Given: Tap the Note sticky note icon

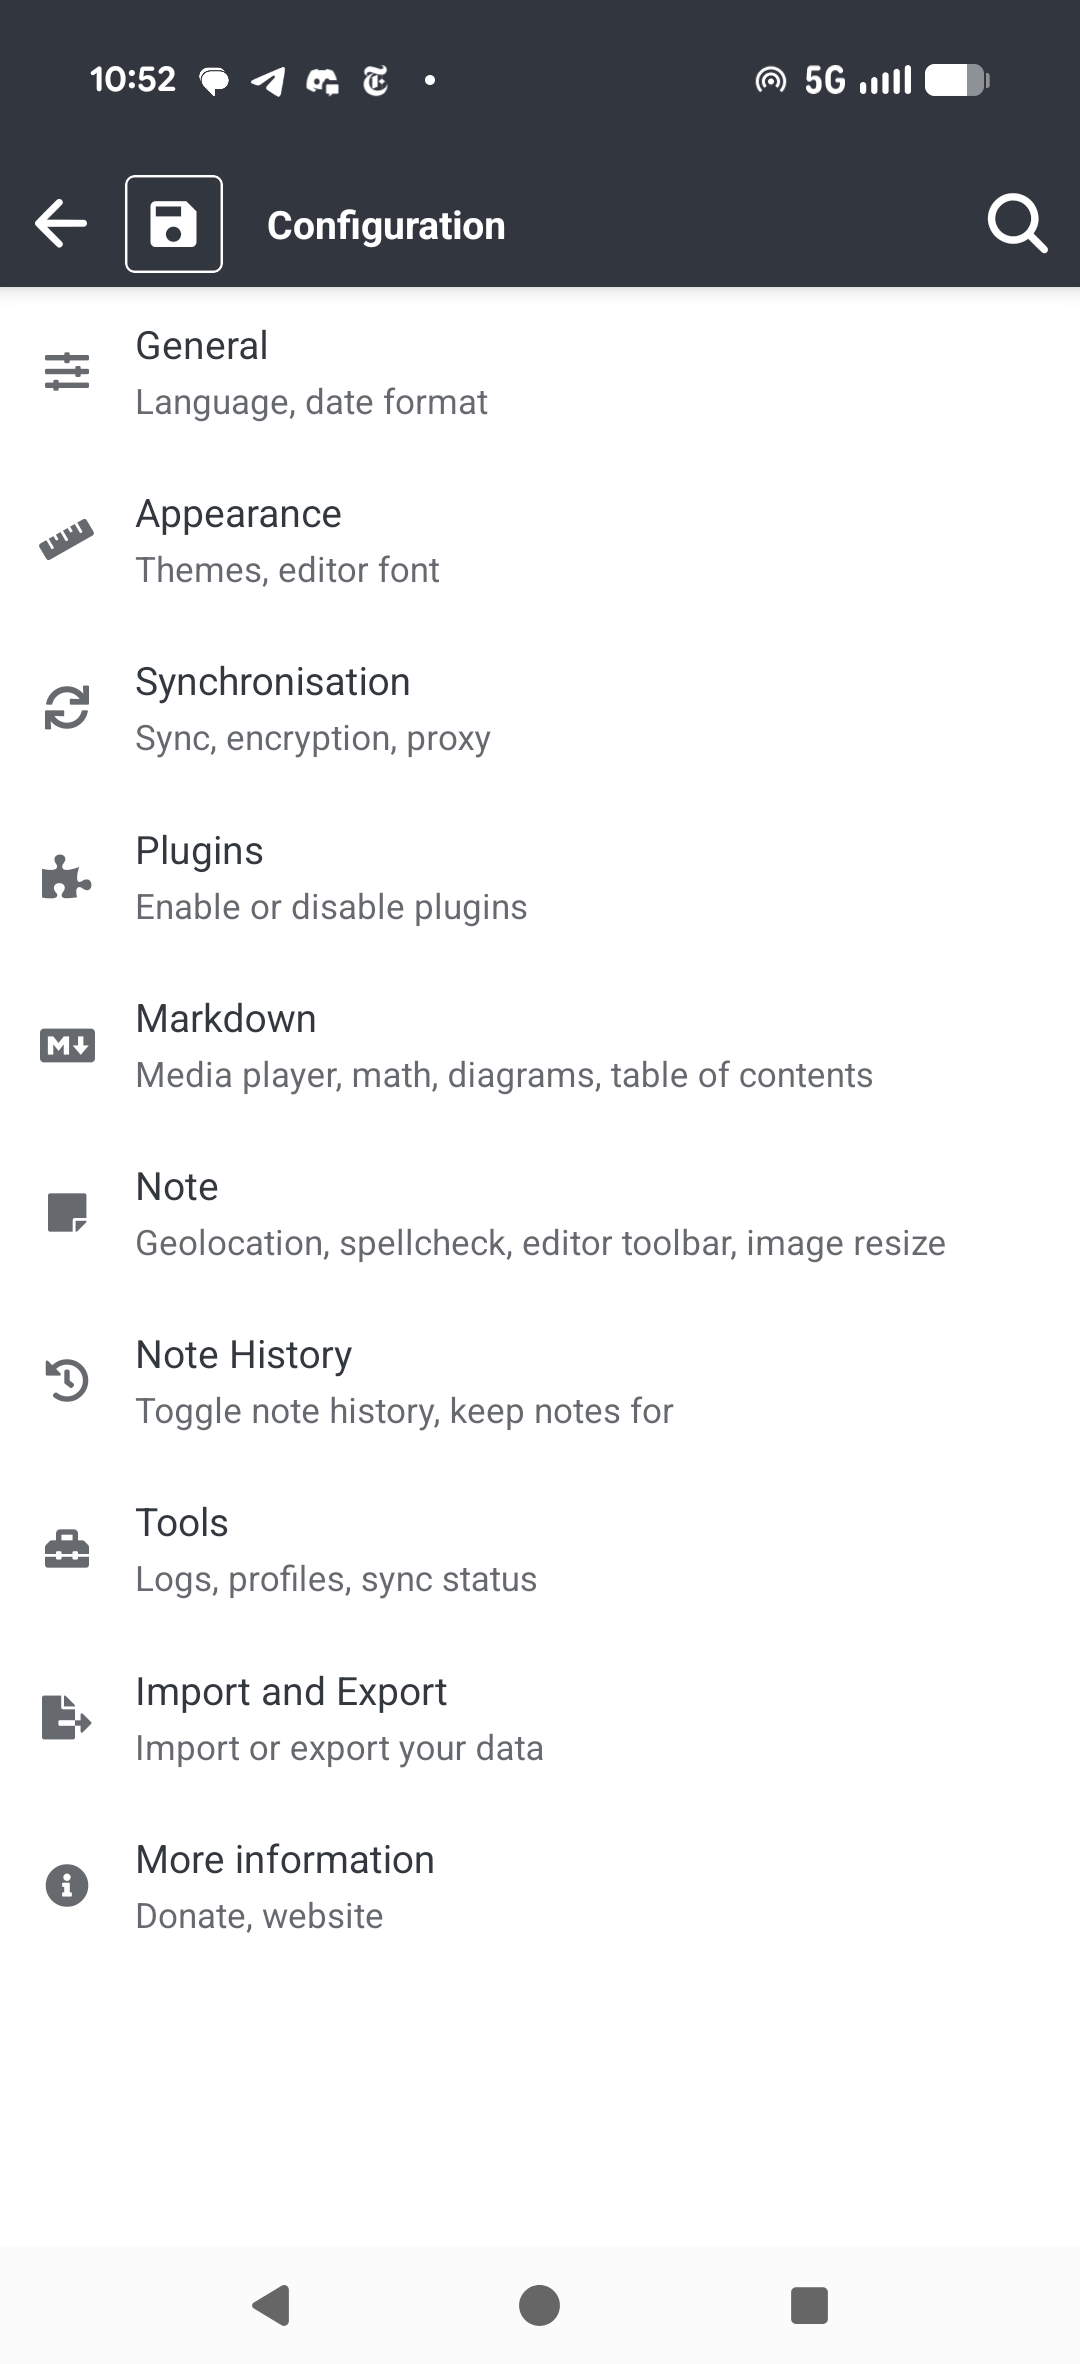Looking at the screenshot, I should click(67, 1213).
